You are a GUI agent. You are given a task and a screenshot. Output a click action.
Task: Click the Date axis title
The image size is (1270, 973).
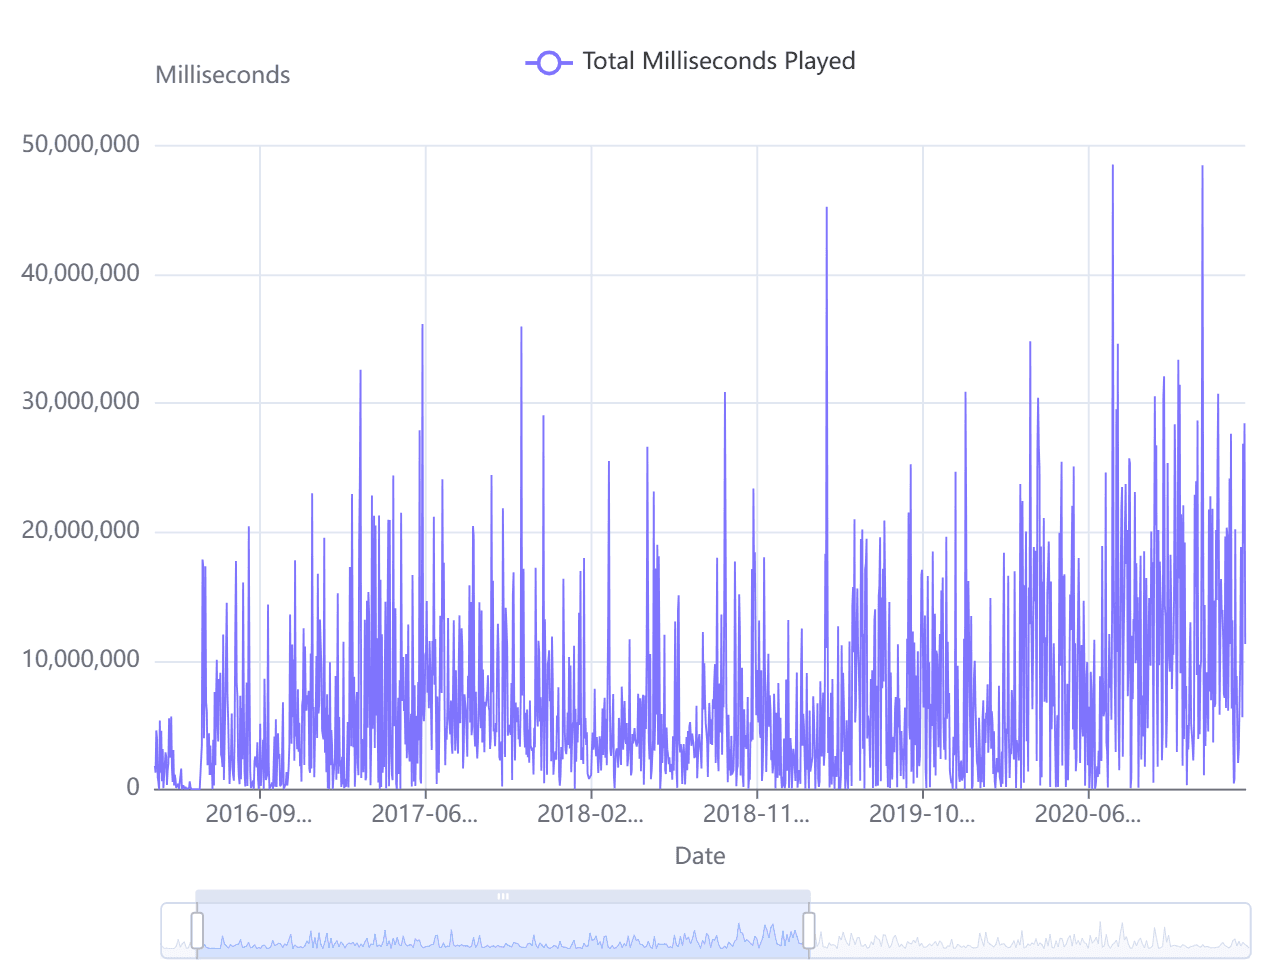pos(700,856)
